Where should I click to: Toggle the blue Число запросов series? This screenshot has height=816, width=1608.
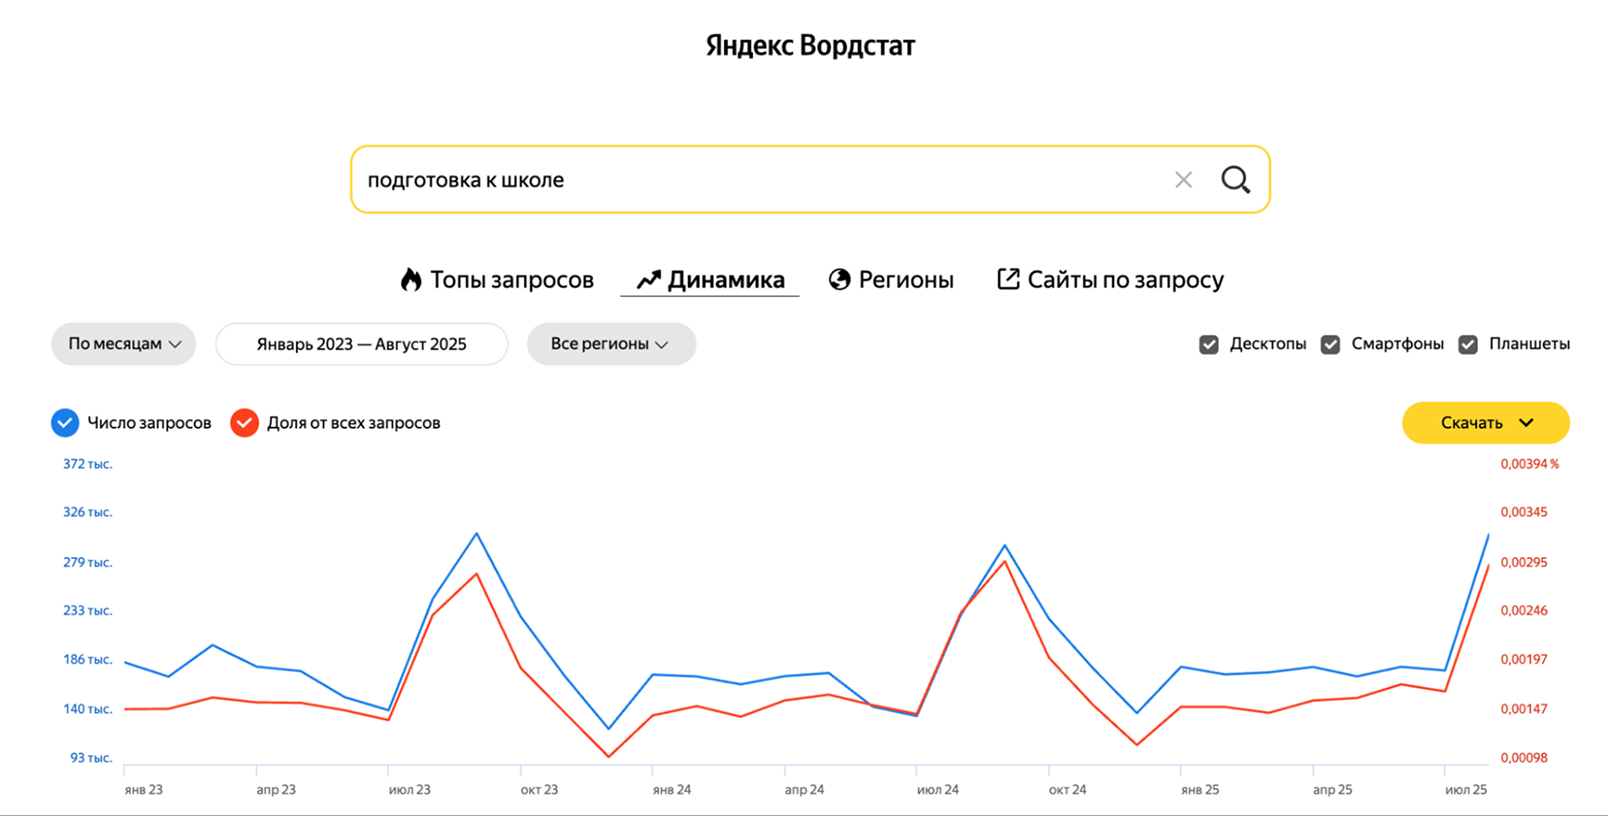pyautogui.click(x=65, y=423)
